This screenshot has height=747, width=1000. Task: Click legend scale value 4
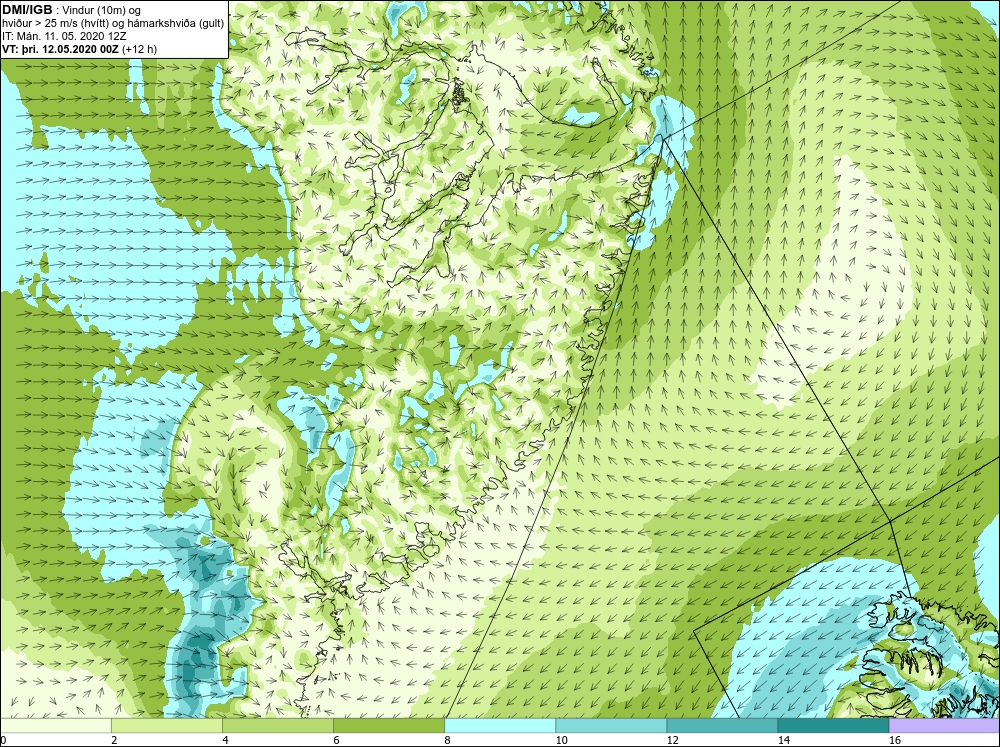(x=225, y=740)
